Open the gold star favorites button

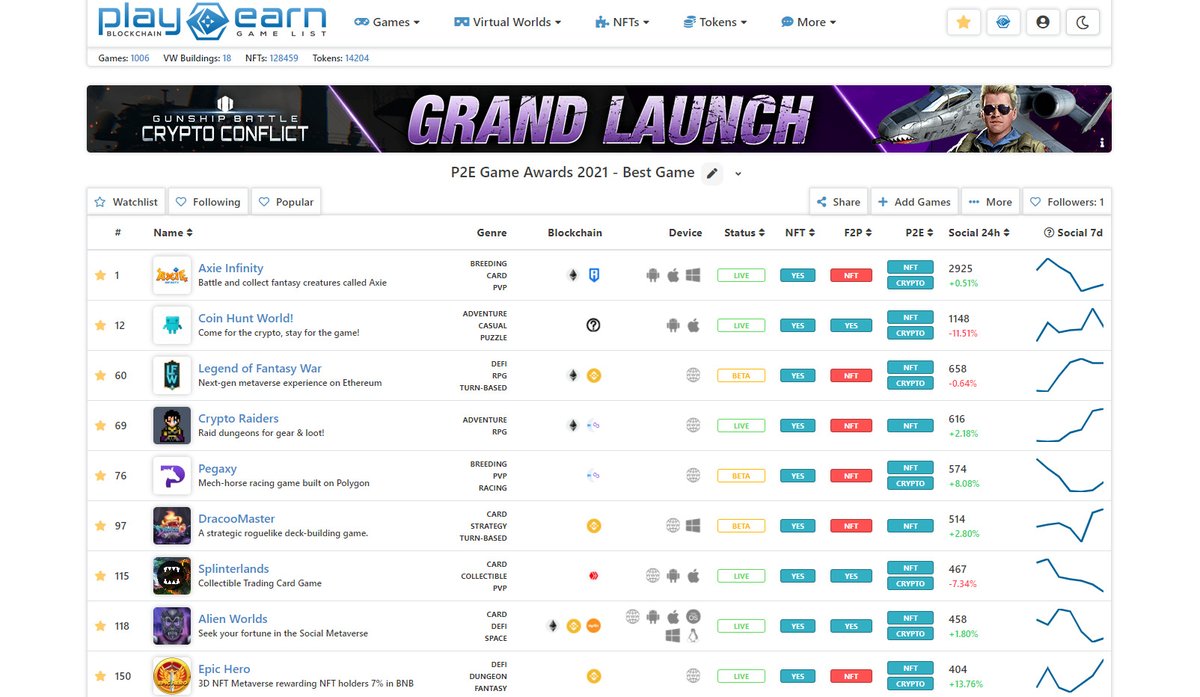pyautogui.click(x=963, y=22)
